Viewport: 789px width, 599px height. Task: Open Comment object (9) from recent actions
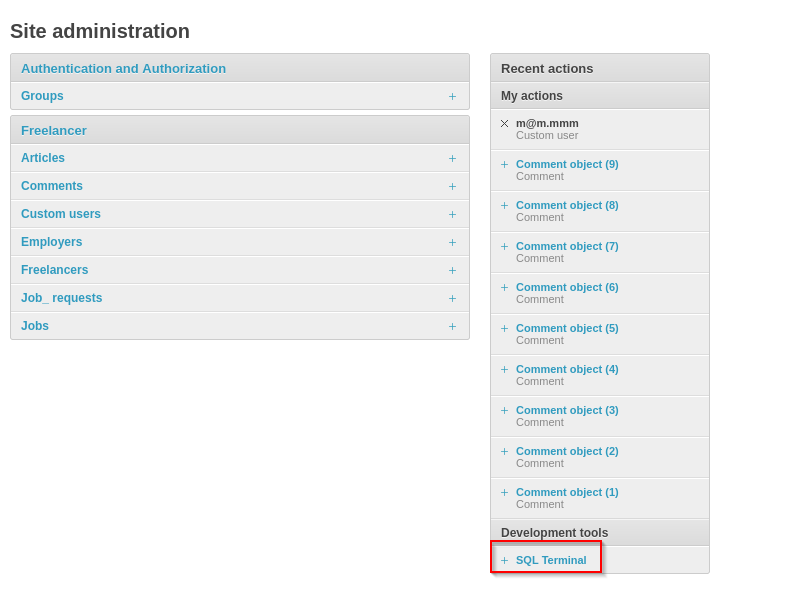point(567,164)
